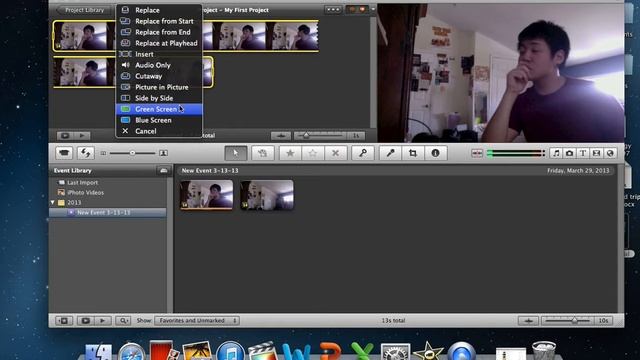Image resolution: width=640 pixels, height=360 pixels.
Task: Open the Photo browser camera icon
Action: (569, 153)
